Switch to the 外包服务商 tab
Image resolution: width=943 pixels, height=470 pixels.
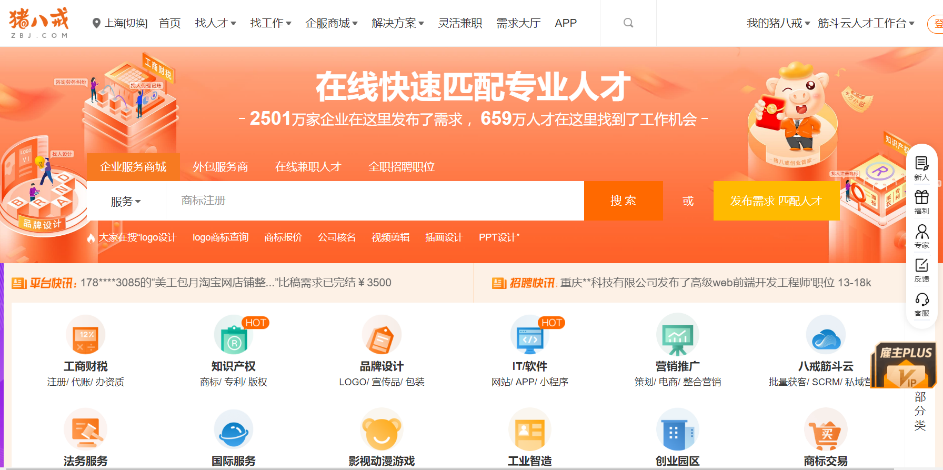point(220,167)
